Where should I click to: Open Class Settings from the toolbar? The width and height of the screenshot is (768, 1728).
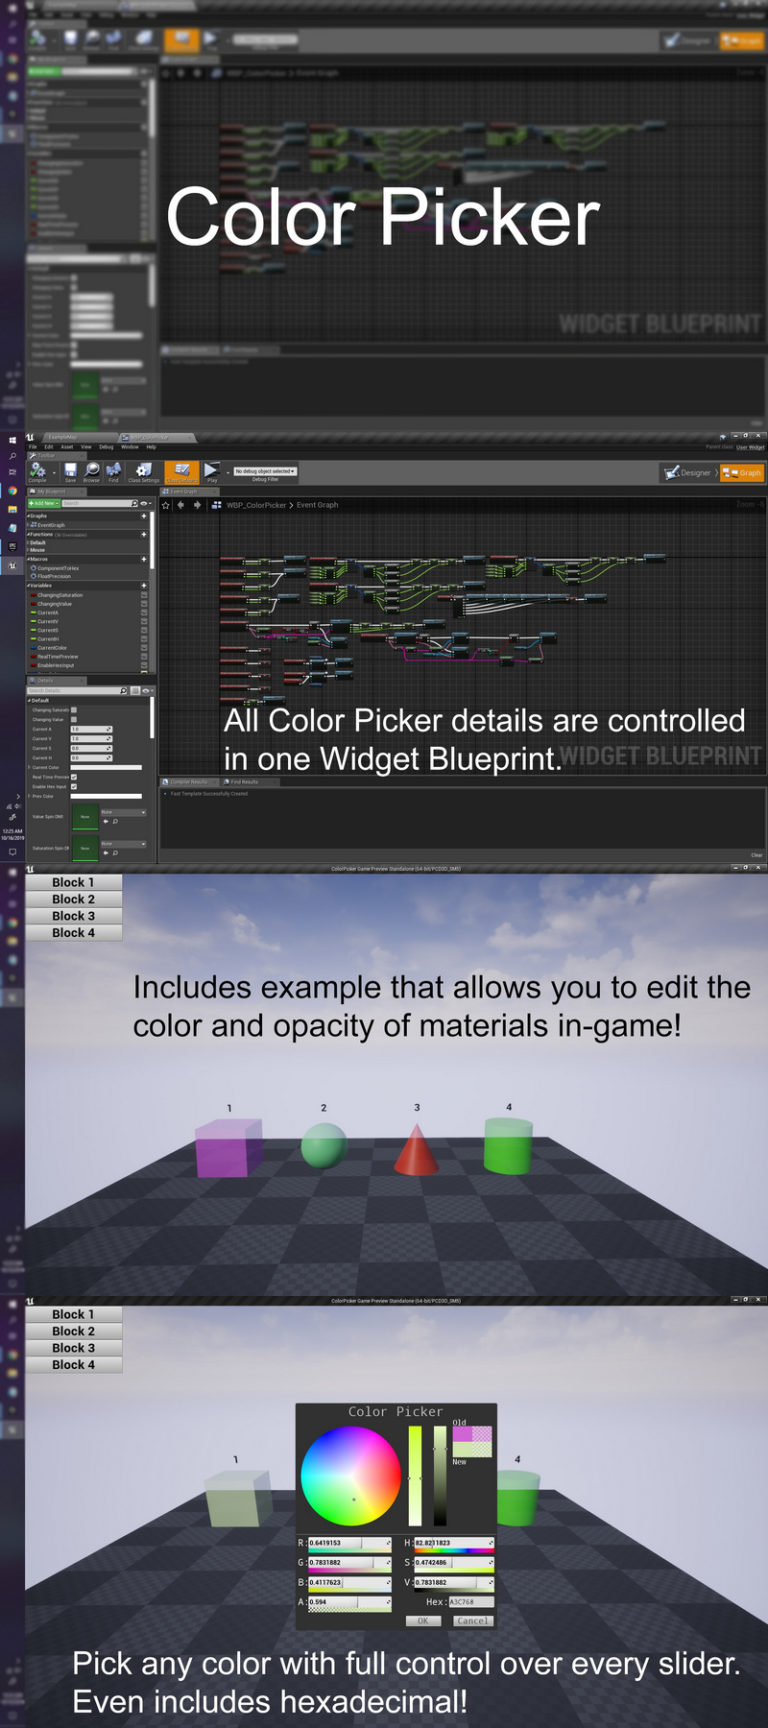pyautogui.click(x=143, y=472)
